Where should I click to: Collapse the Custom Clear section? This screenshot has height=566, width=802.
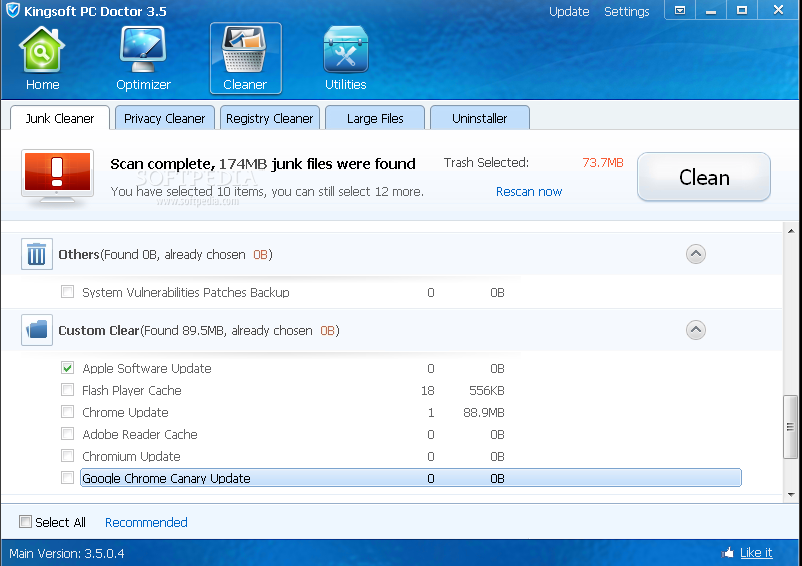696,330
